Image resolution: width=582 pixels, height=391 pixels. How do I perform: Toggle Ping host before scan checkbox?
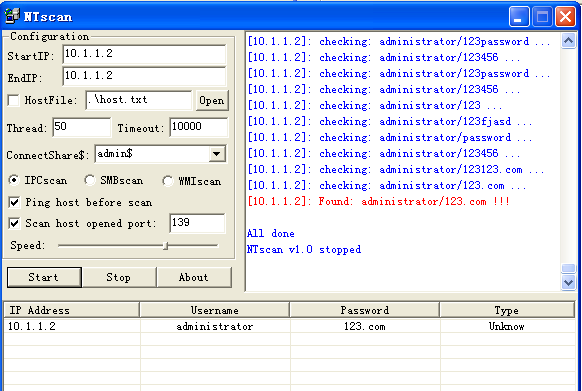pos(14,203)
